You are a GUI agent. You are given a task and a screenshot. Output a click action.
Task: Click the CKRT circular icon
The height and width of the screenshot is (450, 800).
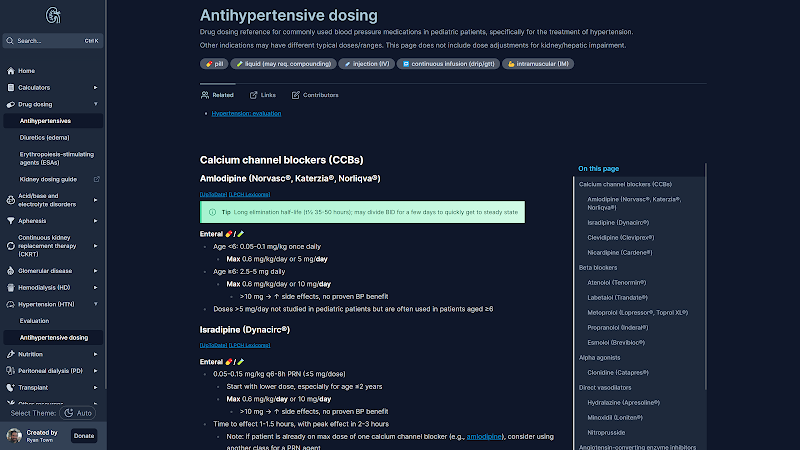(11, 246)
